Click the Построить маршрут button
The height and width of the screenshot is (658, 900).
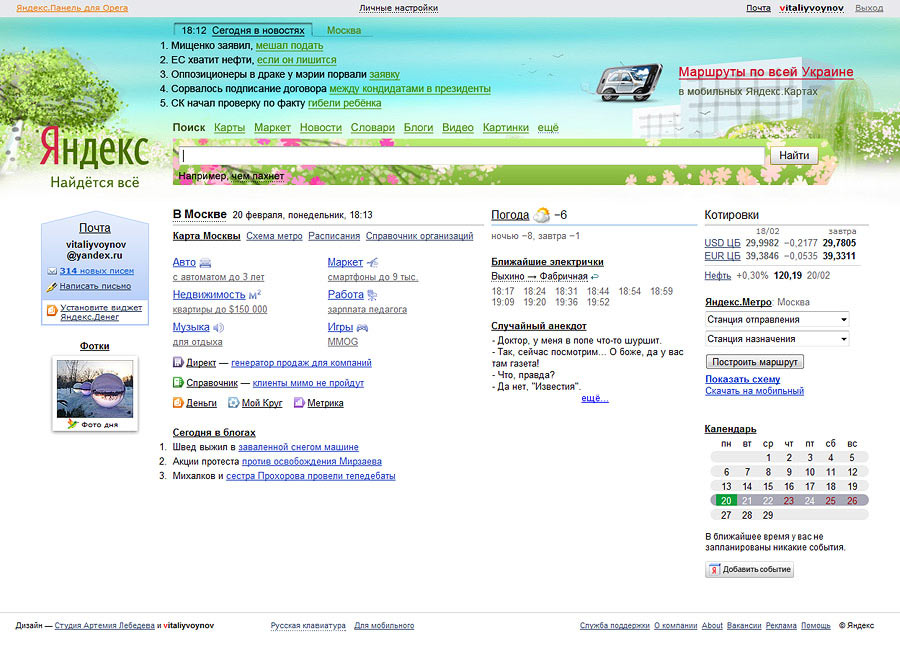point(754,361)
